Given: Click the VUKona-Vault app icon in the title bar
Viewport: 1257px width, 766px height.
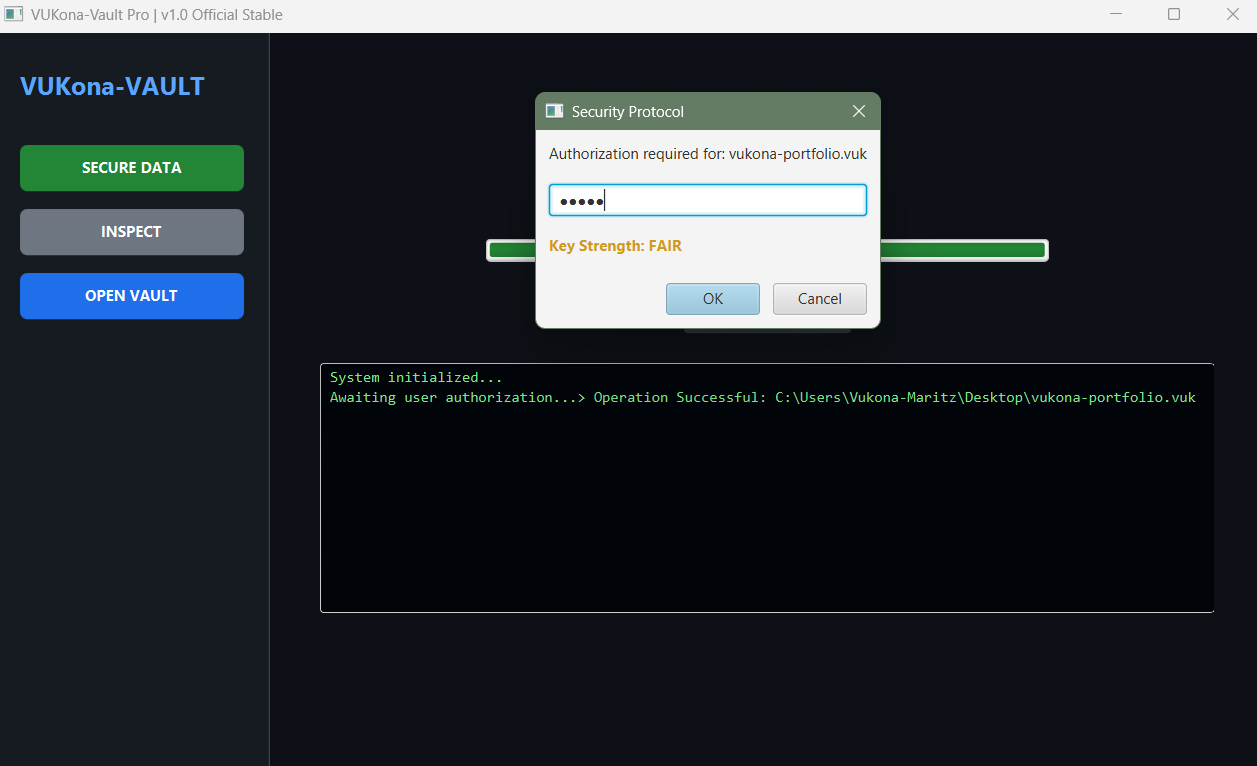Looking at the screenshot, I should click(12, 14).
